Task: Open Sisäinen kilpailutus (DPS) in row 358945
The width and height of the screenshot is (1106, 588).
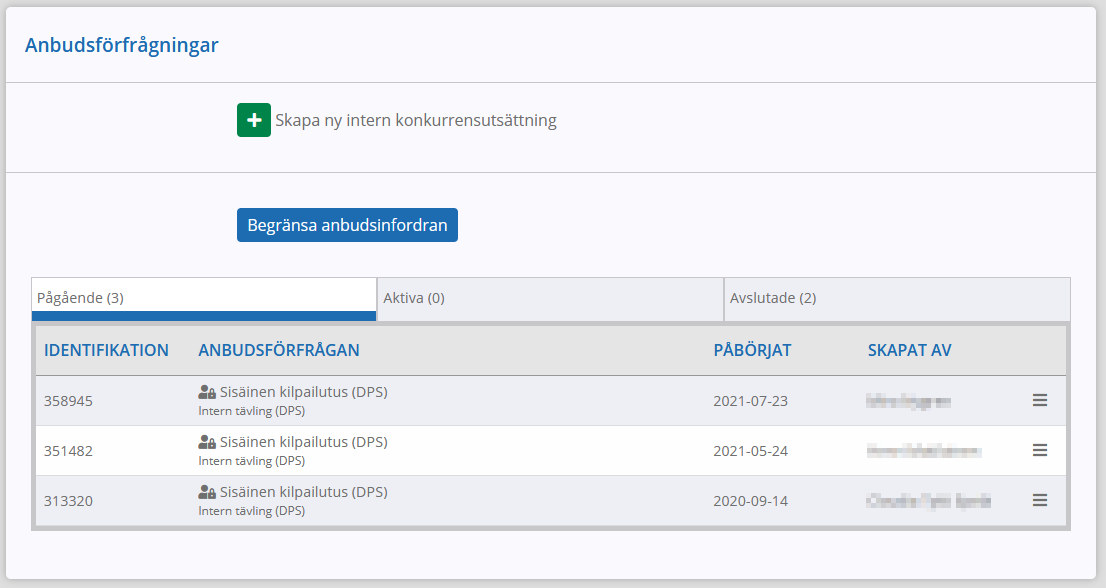Action: click(303, 392)
